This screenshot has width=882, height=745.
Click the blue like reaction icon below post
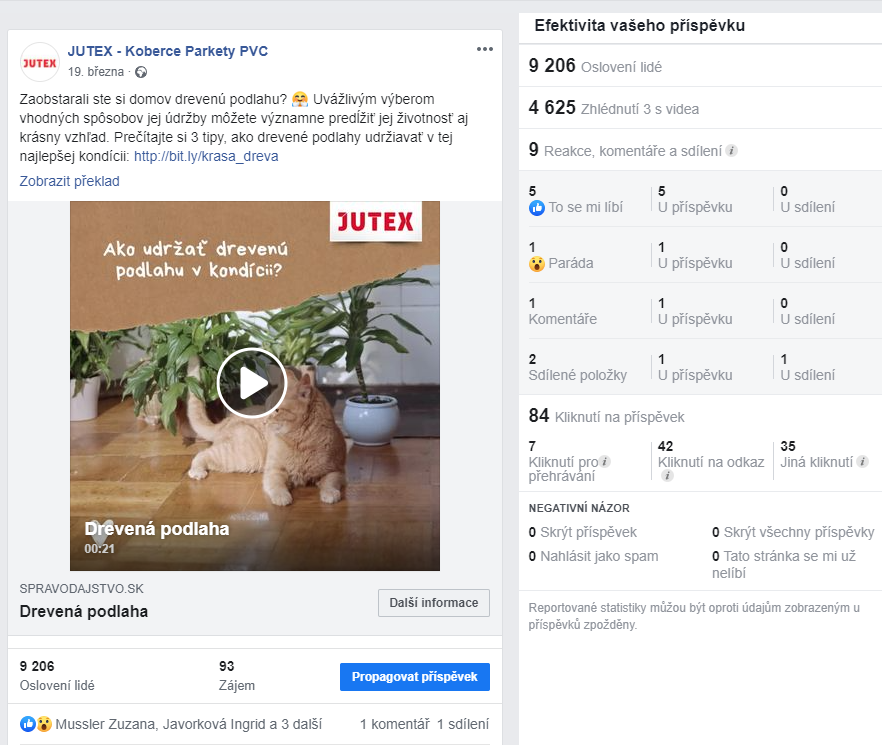(x=28, y=724)
